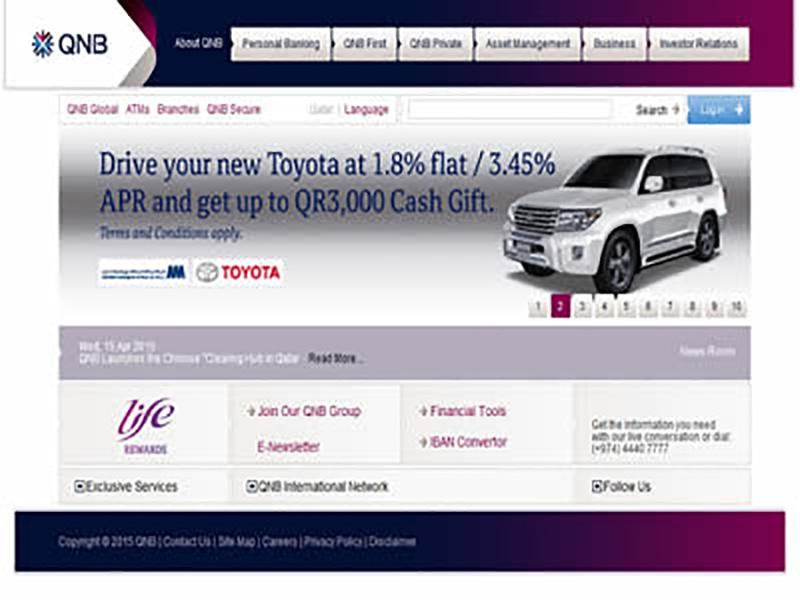Click the Login button
Image resolution: width=800 pixels, height=600 pixels.
point(718,110)
